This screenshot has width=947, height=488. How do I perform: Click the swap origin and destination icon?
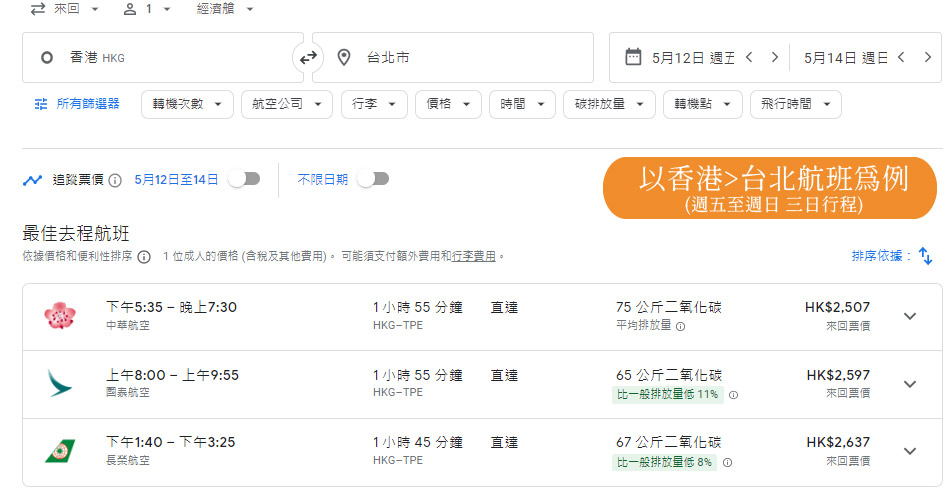307,58
